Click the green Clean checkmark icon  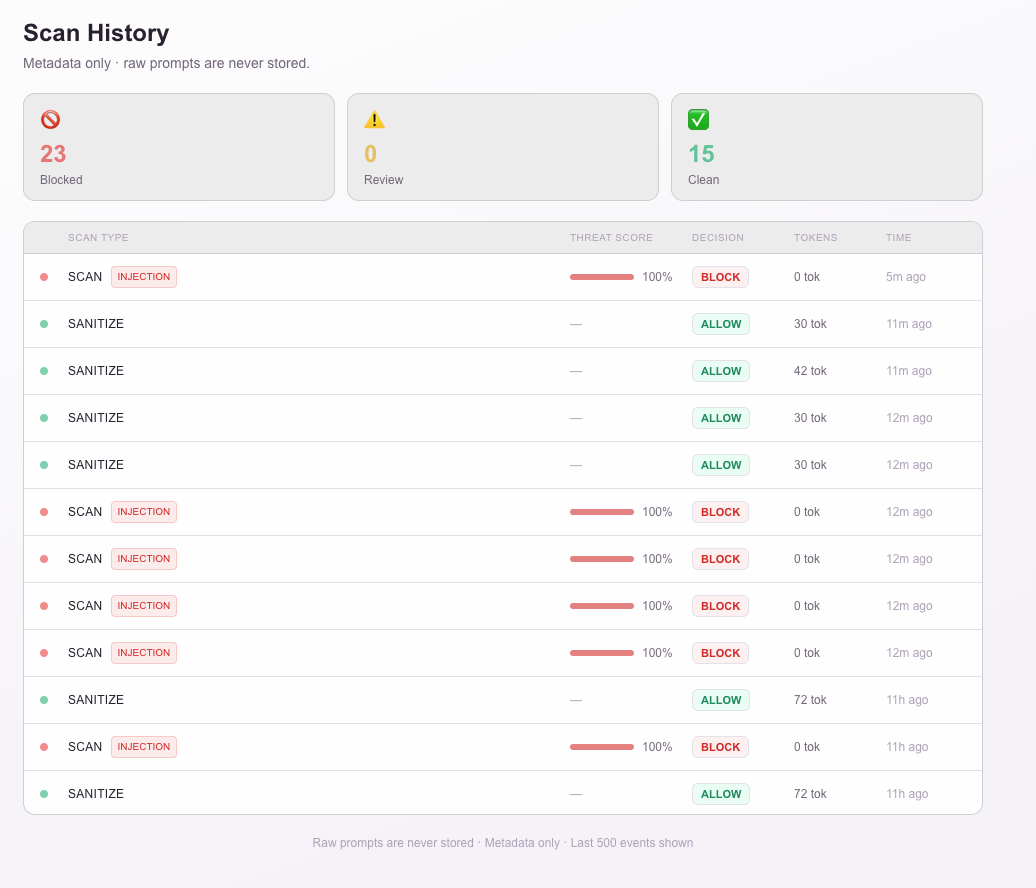coord(698,119)
